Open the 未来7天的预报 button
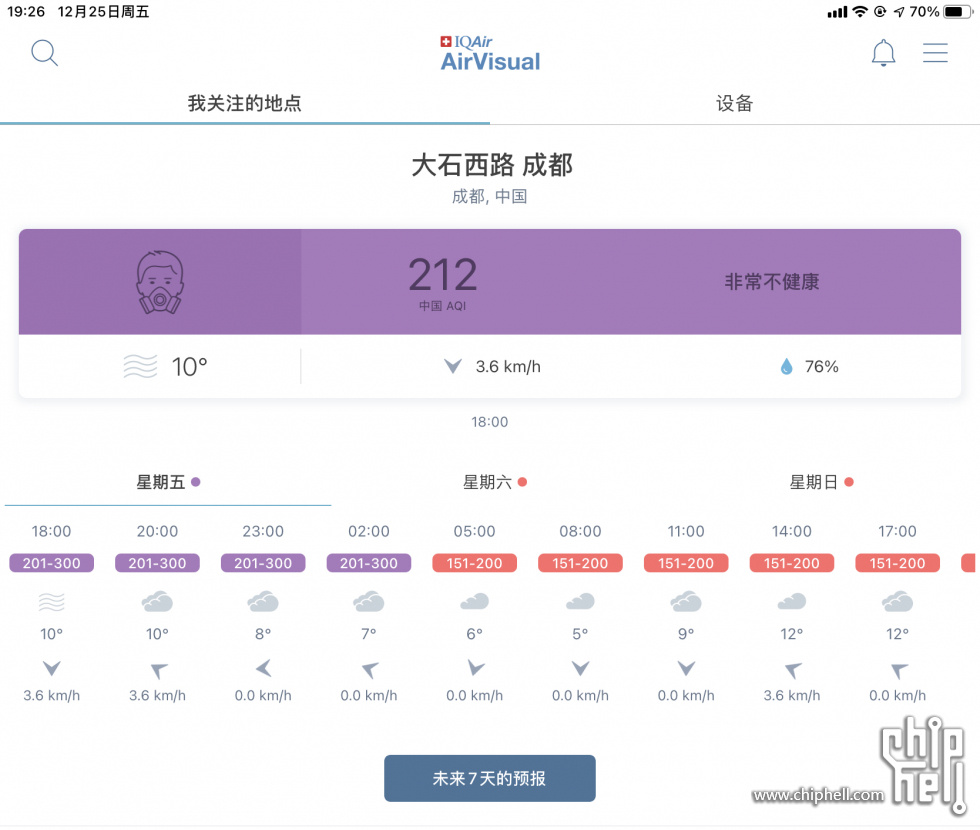 point(489,778)
